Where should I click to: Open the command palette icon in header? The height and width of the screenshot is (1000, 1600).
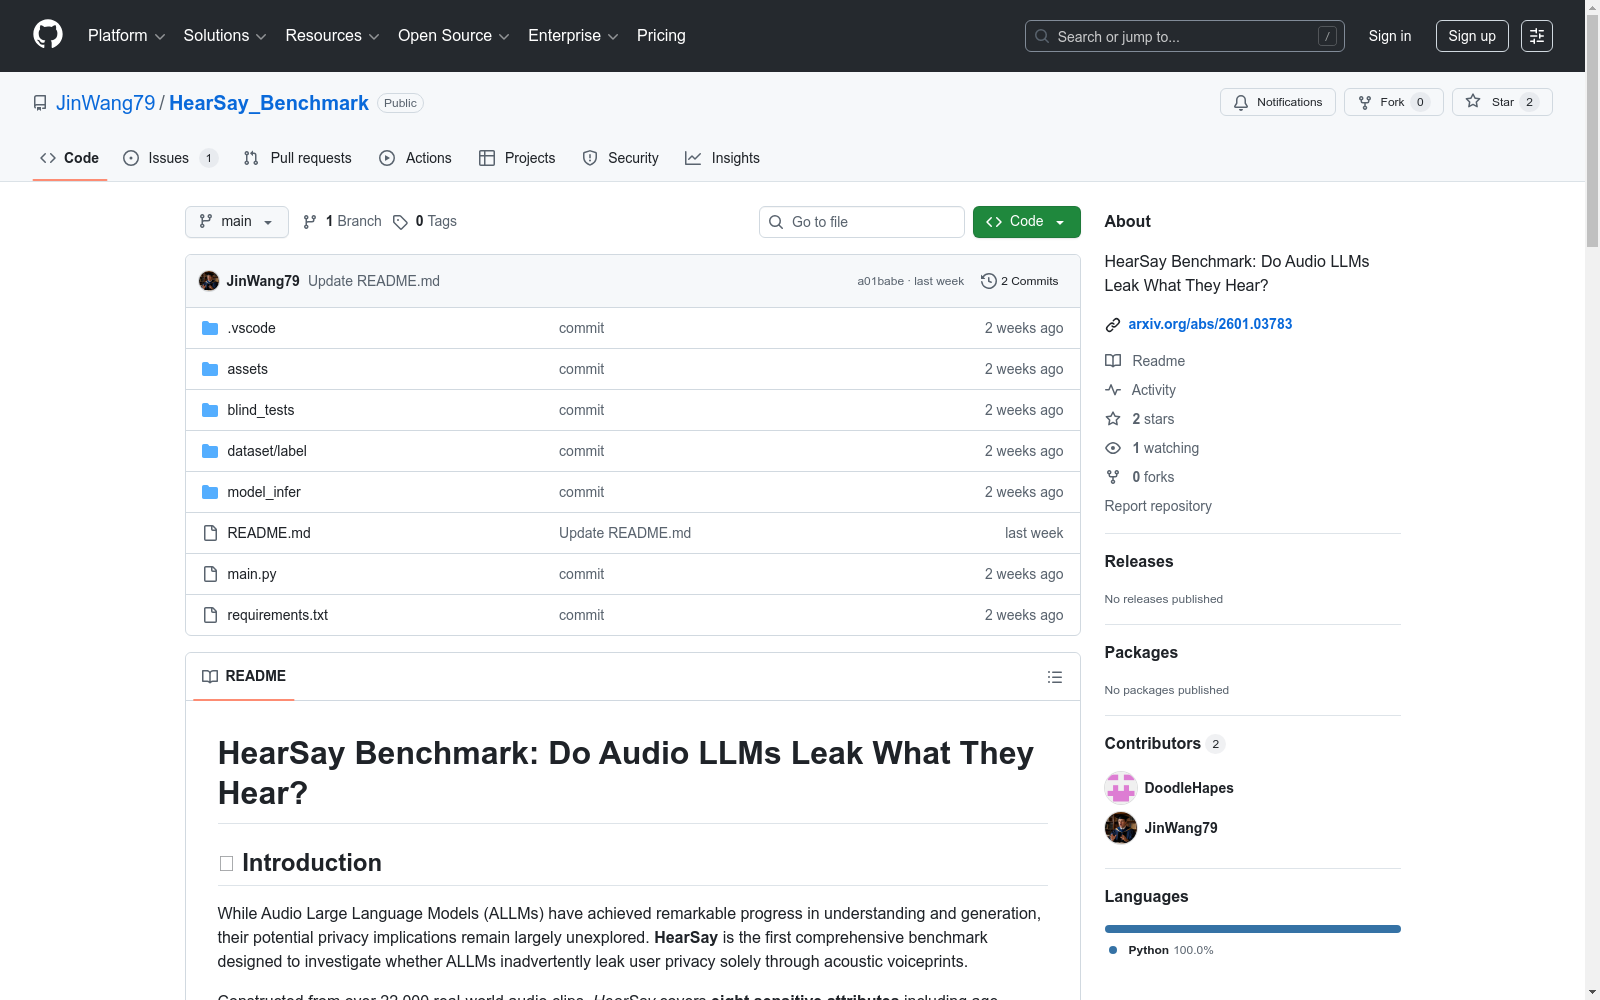tap(1536, 36)
